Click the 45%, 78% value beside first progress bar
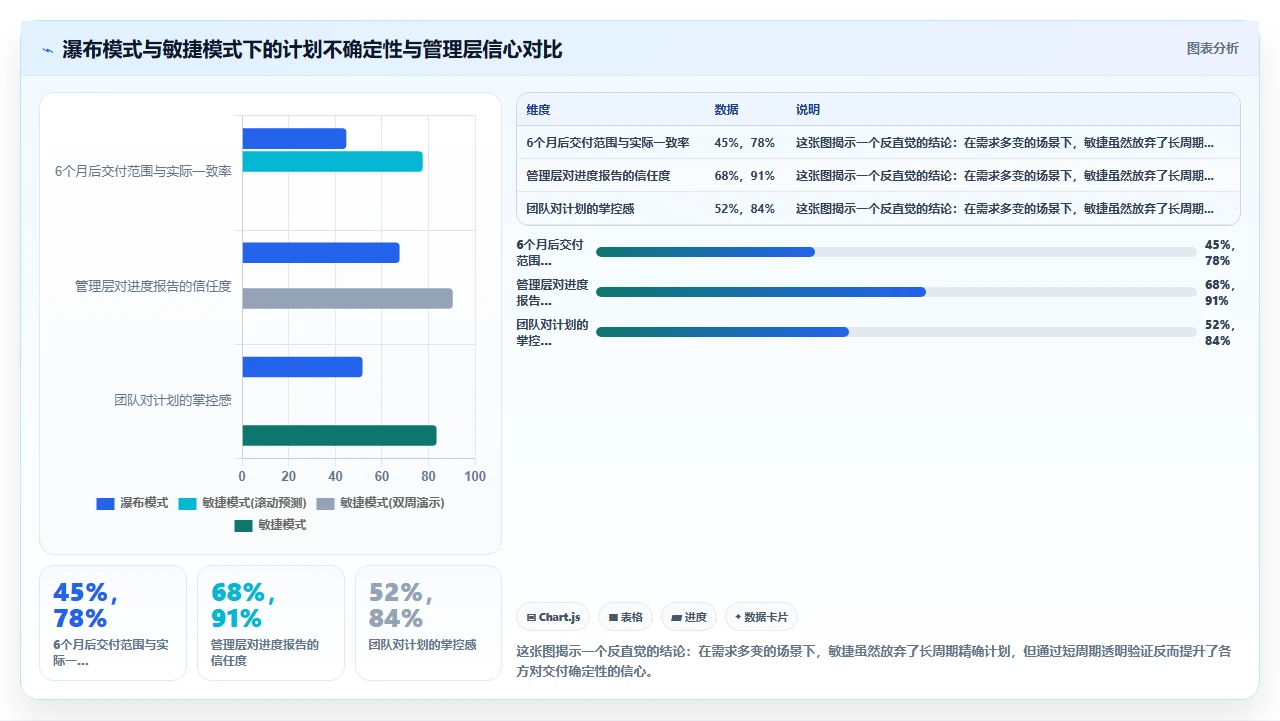 point(1221,252)
